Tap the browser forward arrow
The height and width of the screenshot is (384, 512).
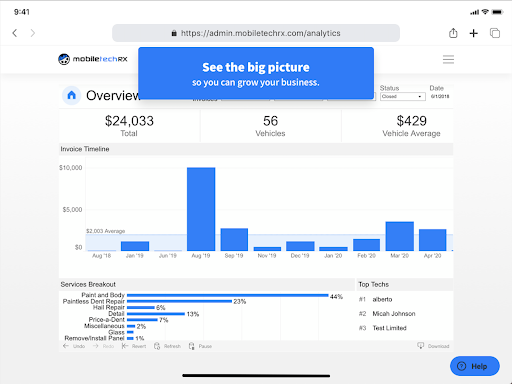[32, 33]
